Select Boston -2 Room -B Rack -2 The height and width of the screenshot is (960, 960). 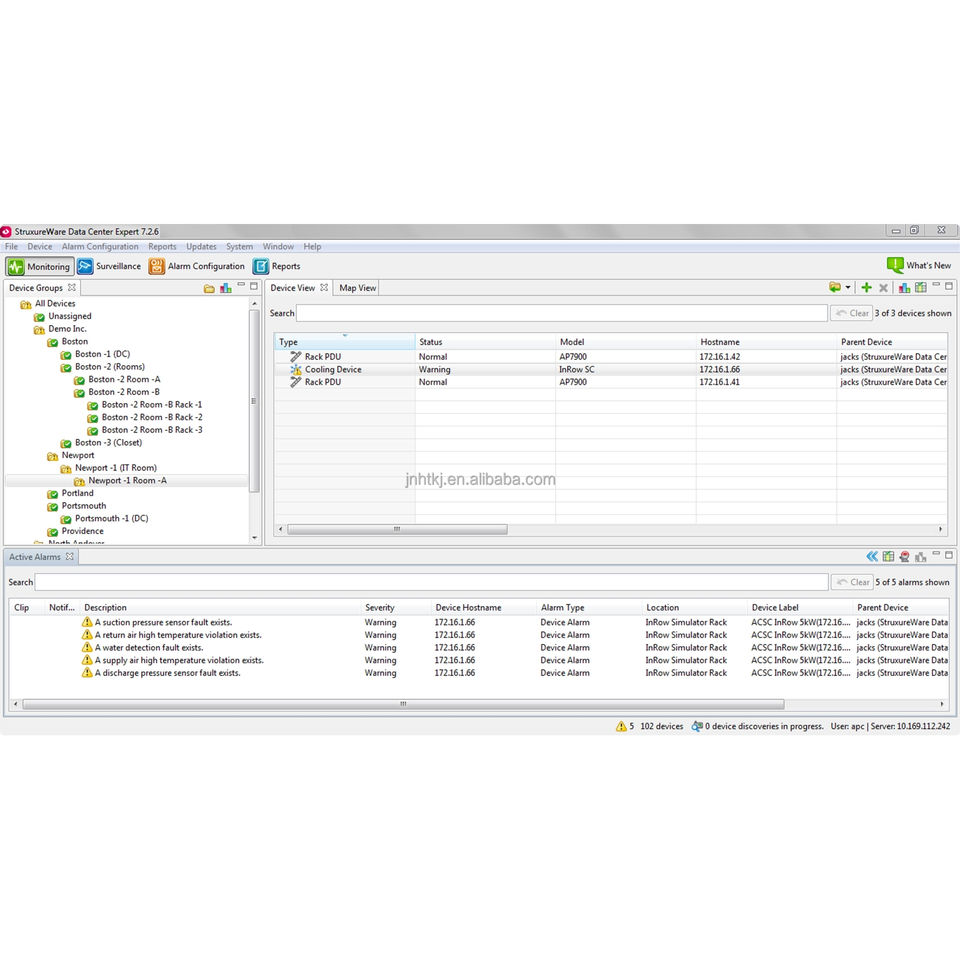point(152,417)
